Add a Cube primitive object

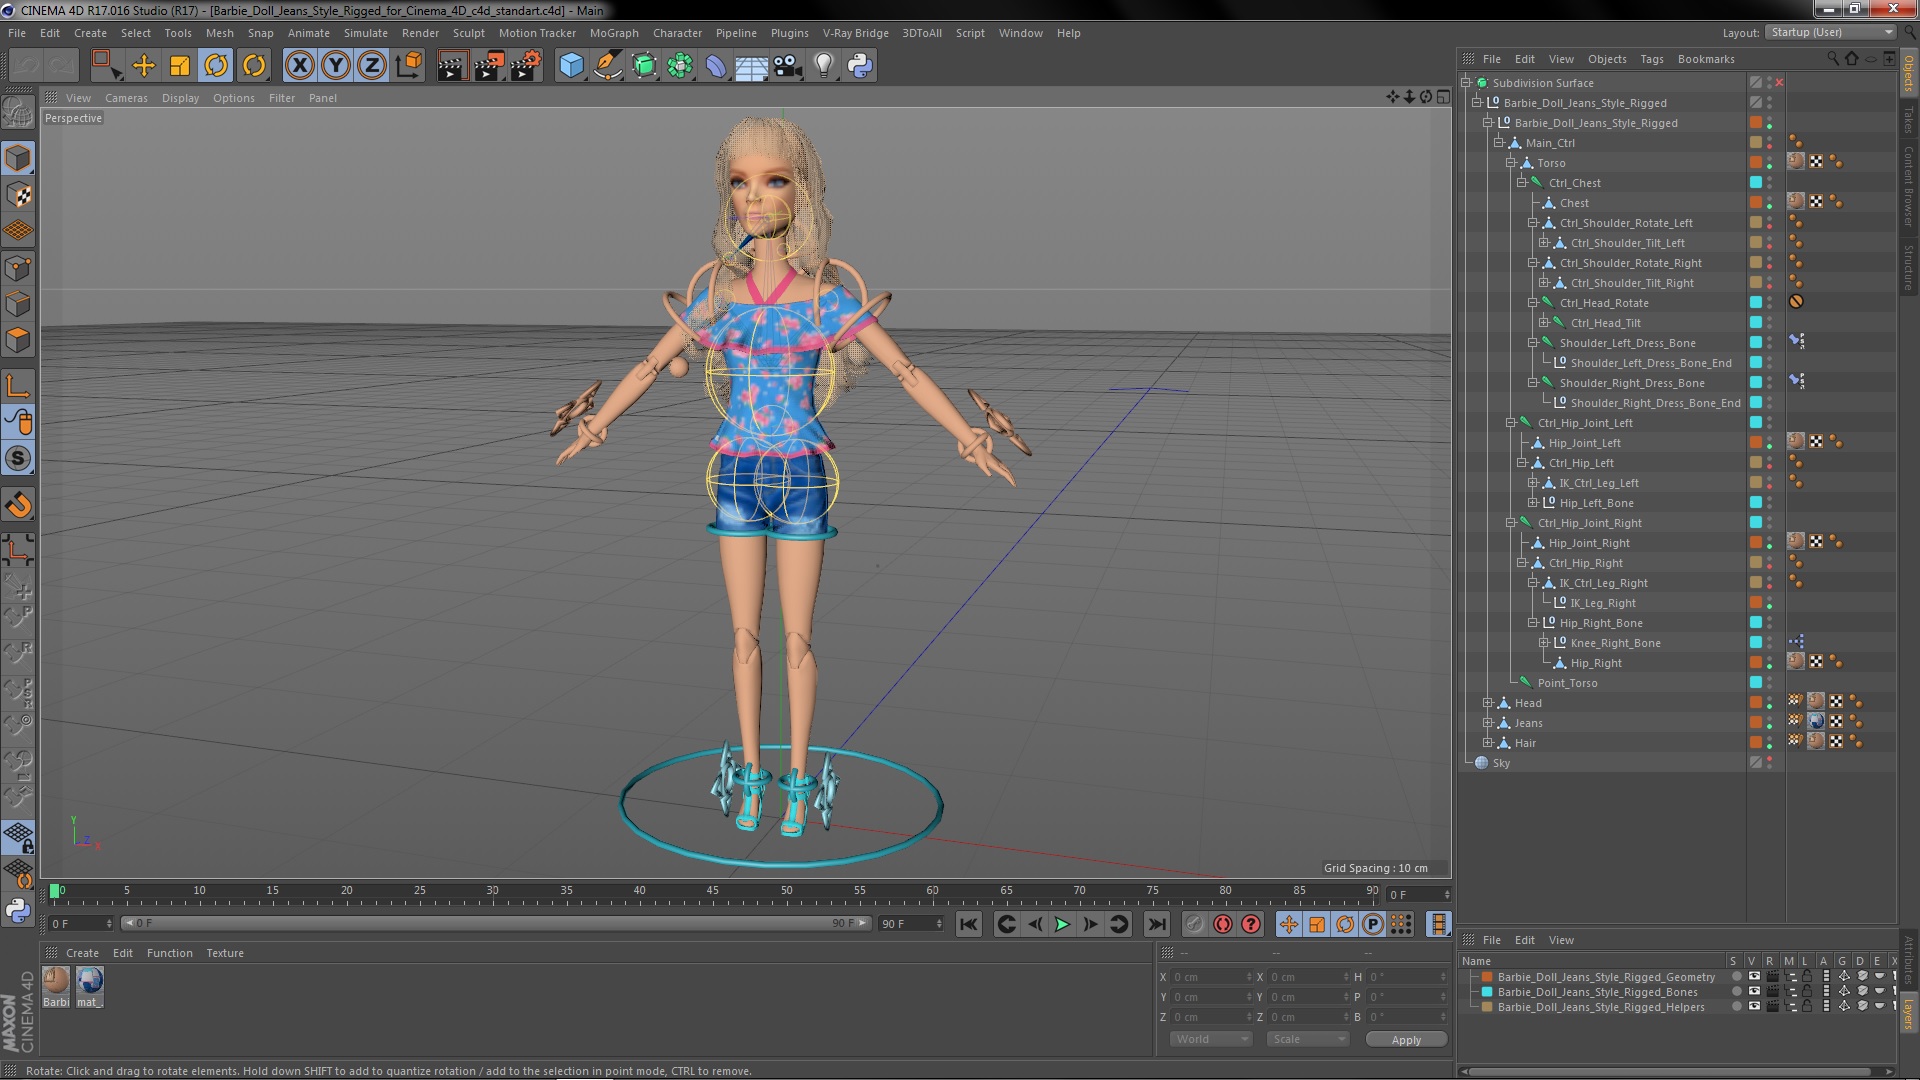click(571, 66)
